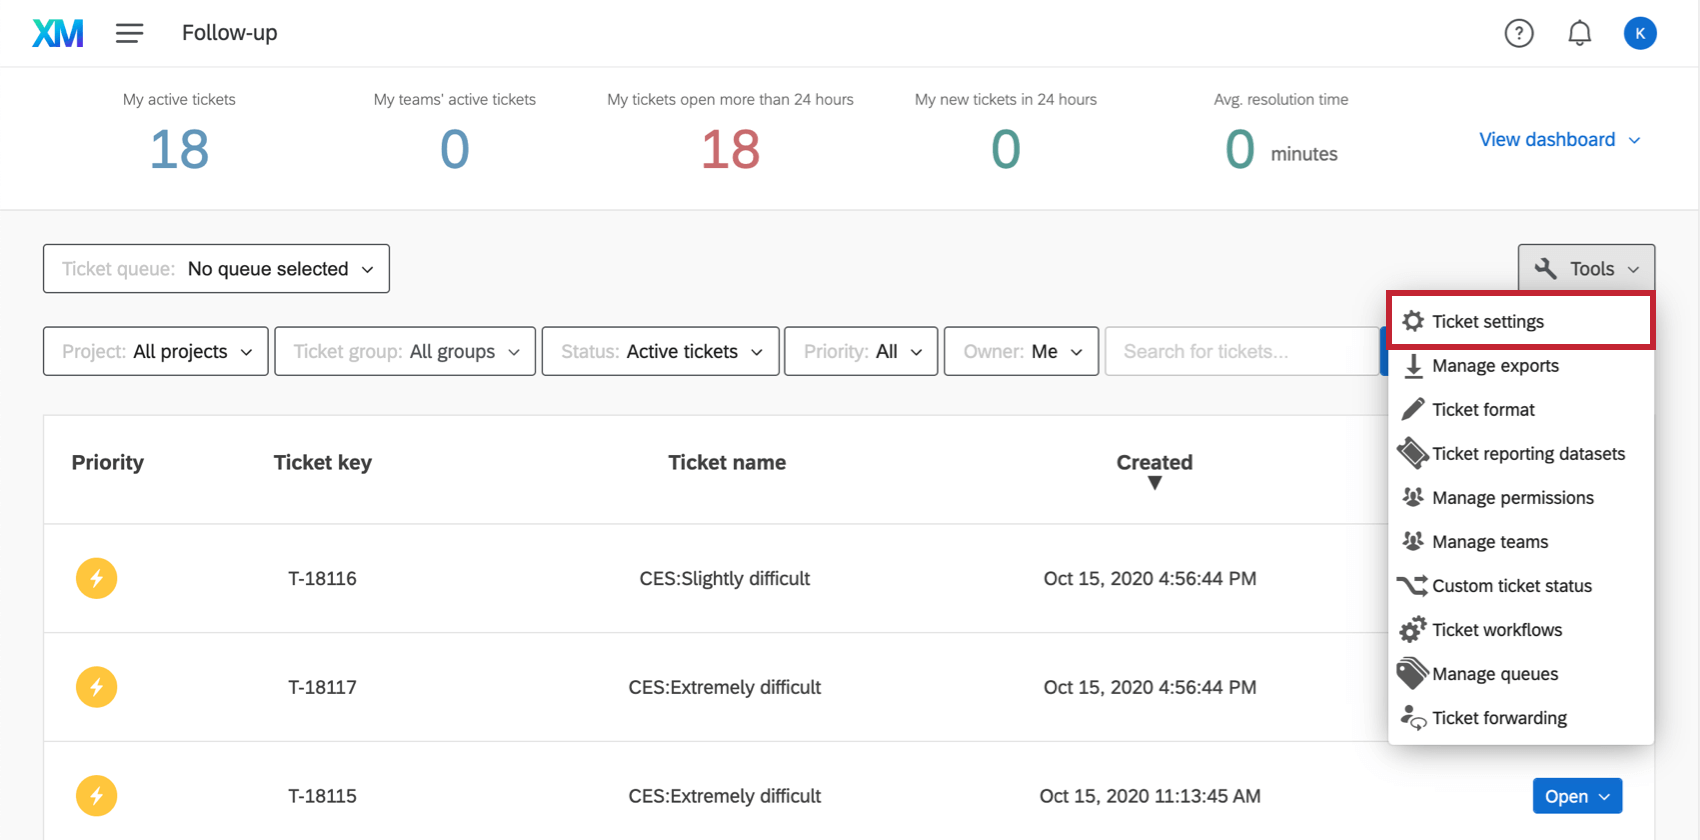The image size is (1700, 840).
Task: Open the notifications bell
Action: (x=1579, y=33)
